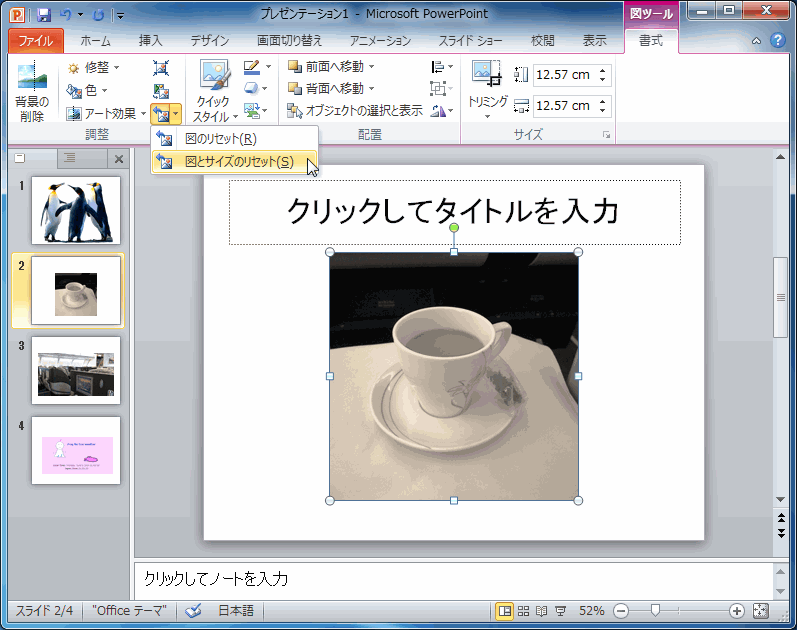
Task: Click the compress pictures icon
Action: click(x=161, y=67)
